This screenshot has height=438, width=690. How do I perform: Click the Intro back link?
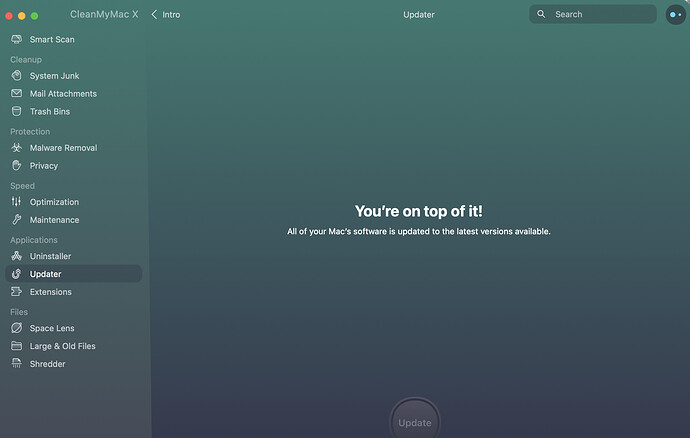[171, 15]
